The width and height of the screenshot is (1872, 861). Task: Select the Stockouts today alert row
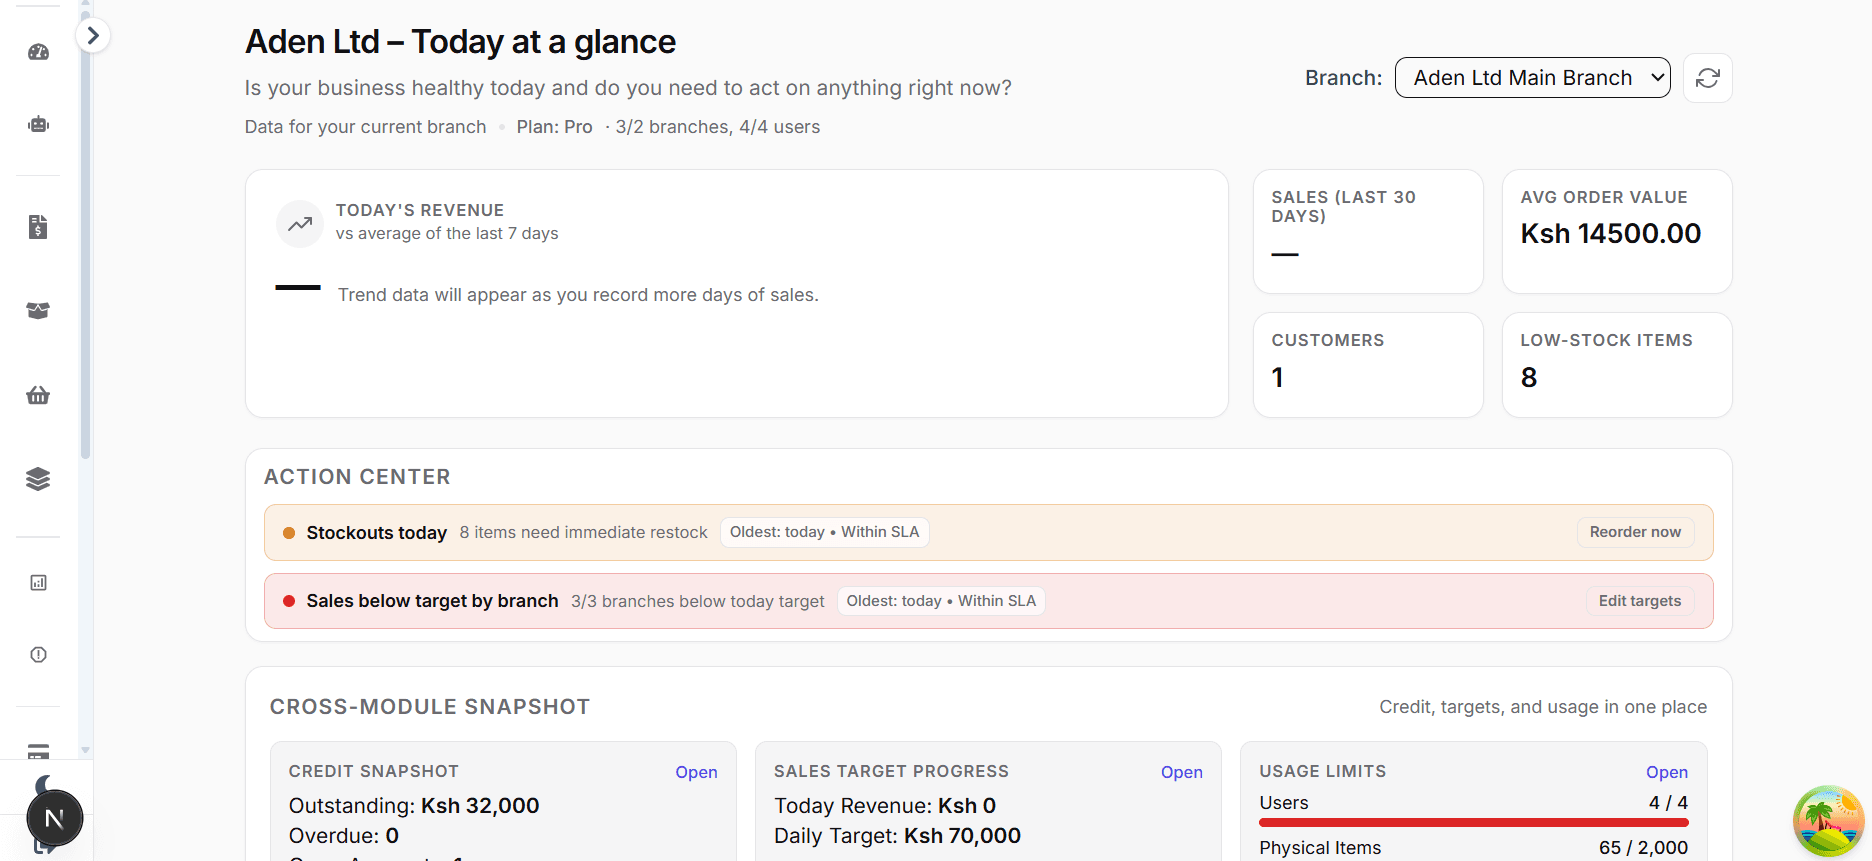coord(989,532)
